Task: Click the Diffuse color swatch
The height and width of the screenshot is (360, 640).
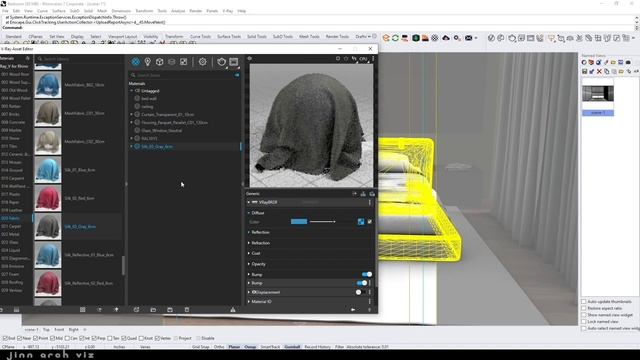Action: 299,222
